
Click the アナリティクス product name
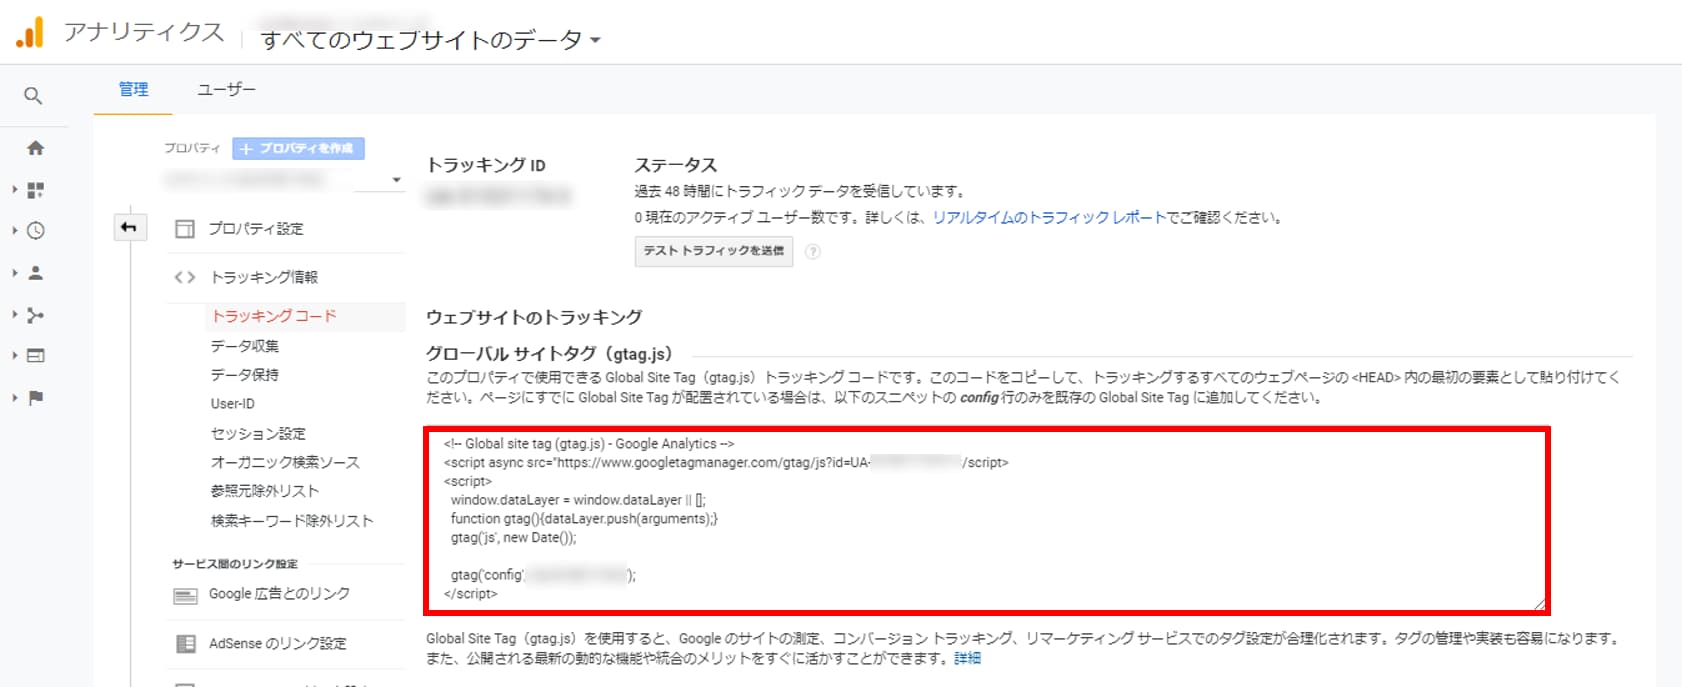coord(144,33)
